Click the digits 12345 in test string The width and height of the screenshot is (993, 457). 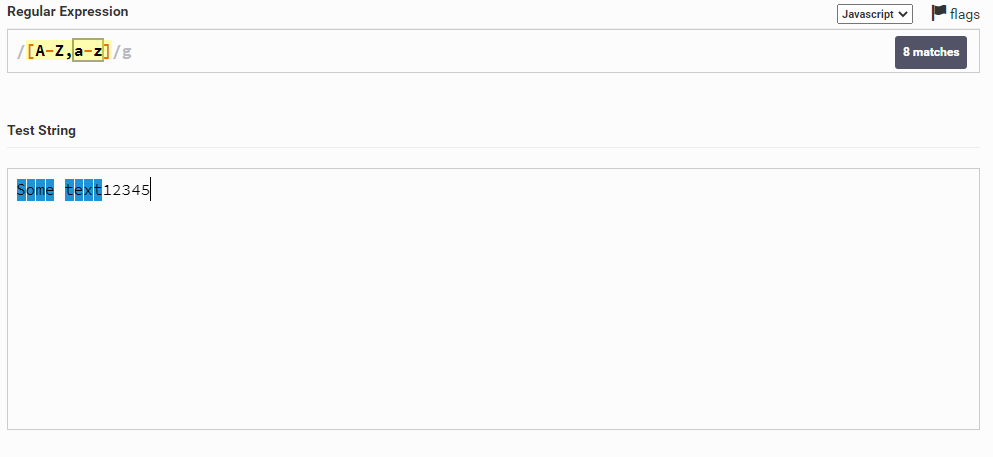(x=126, y=190)
